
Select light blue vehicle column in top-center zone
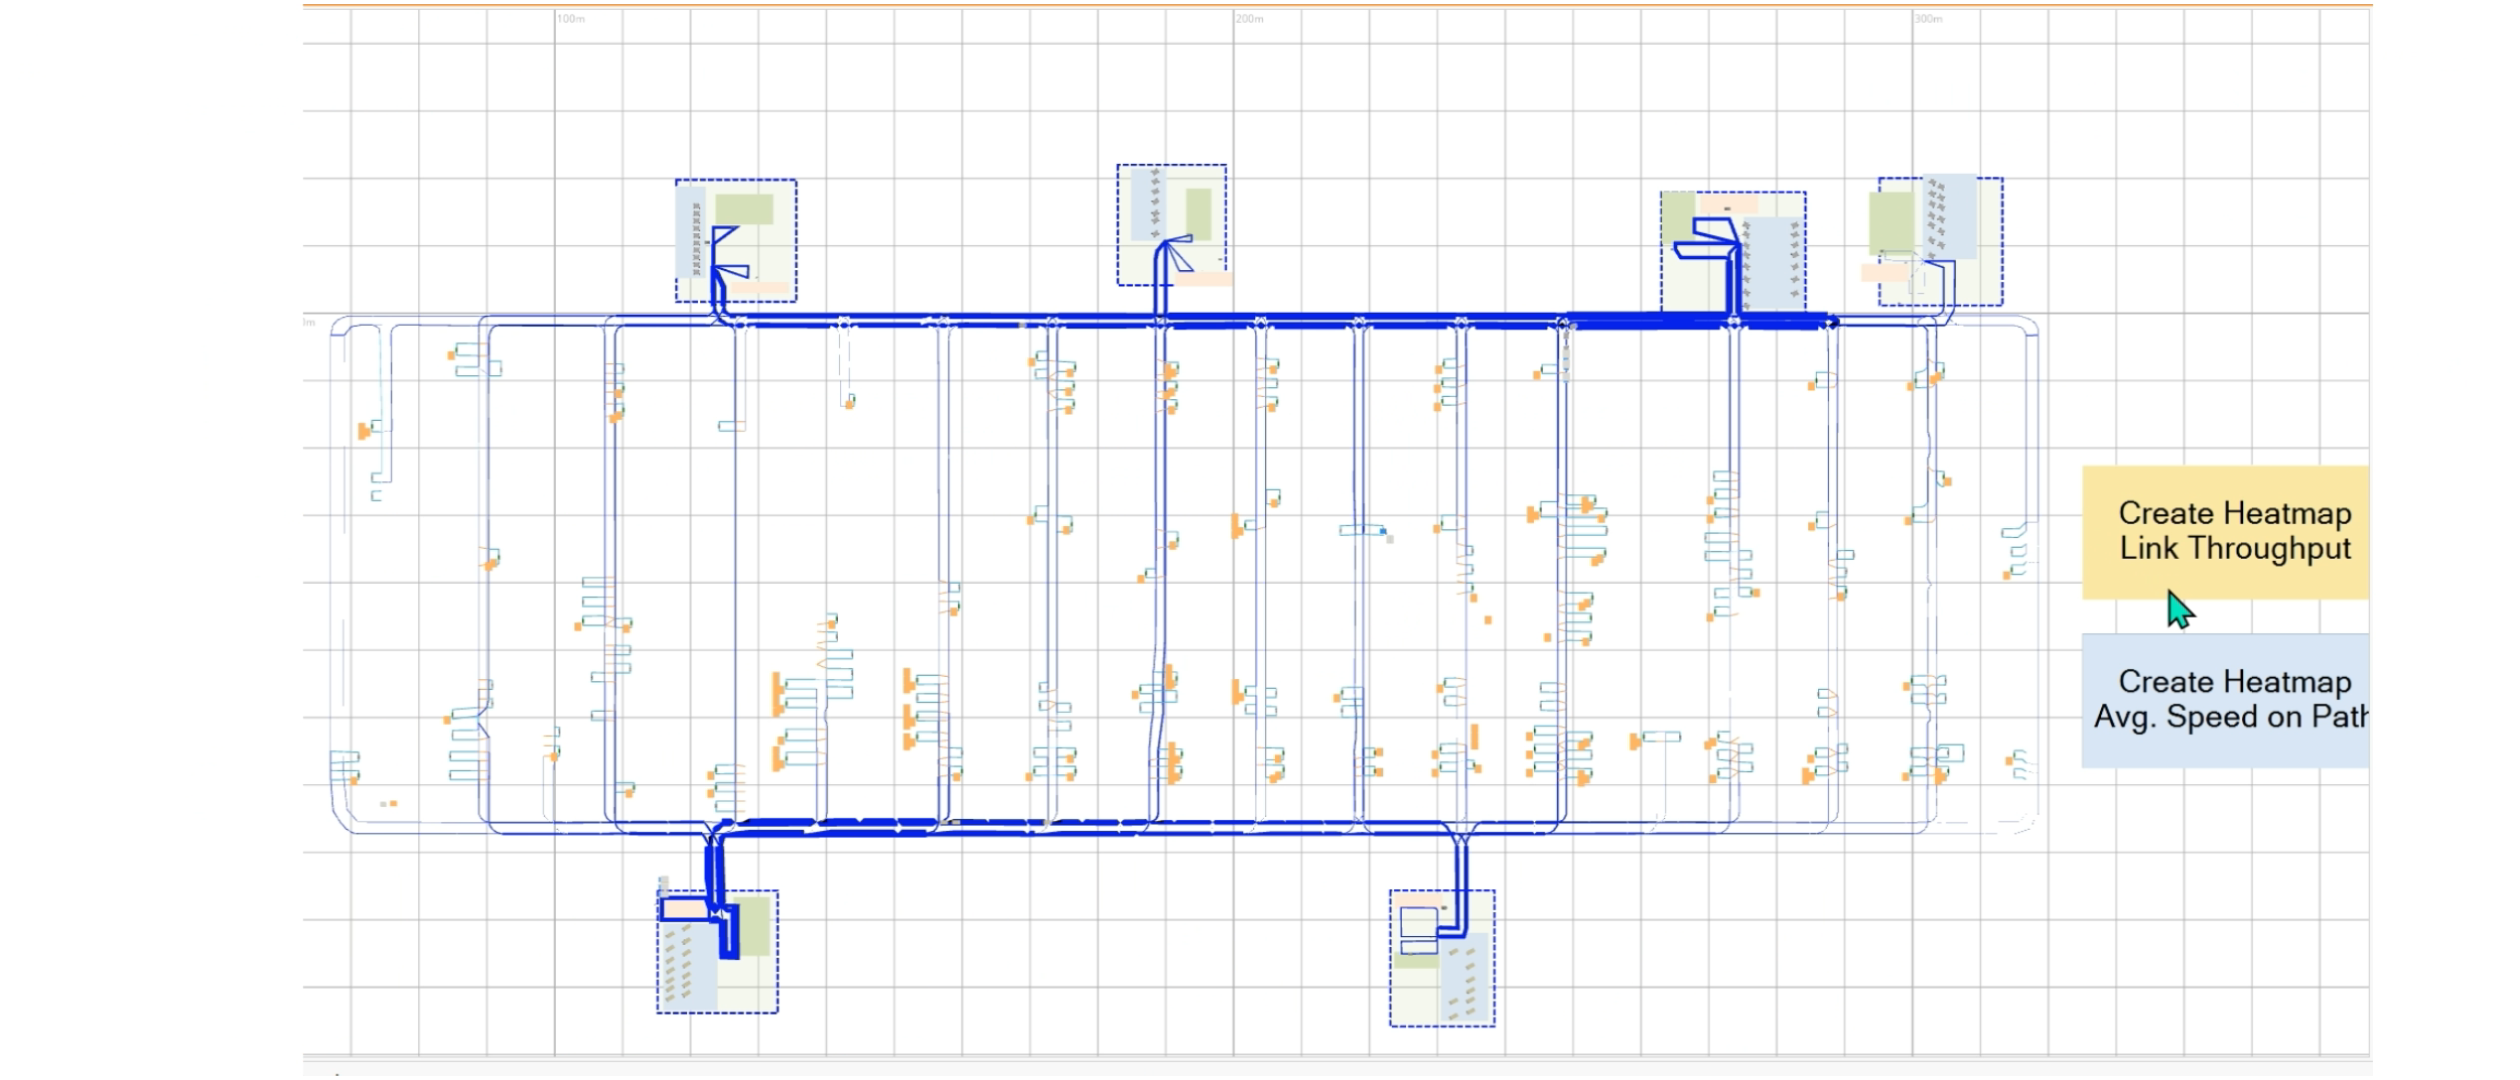tap(1147, 205)
